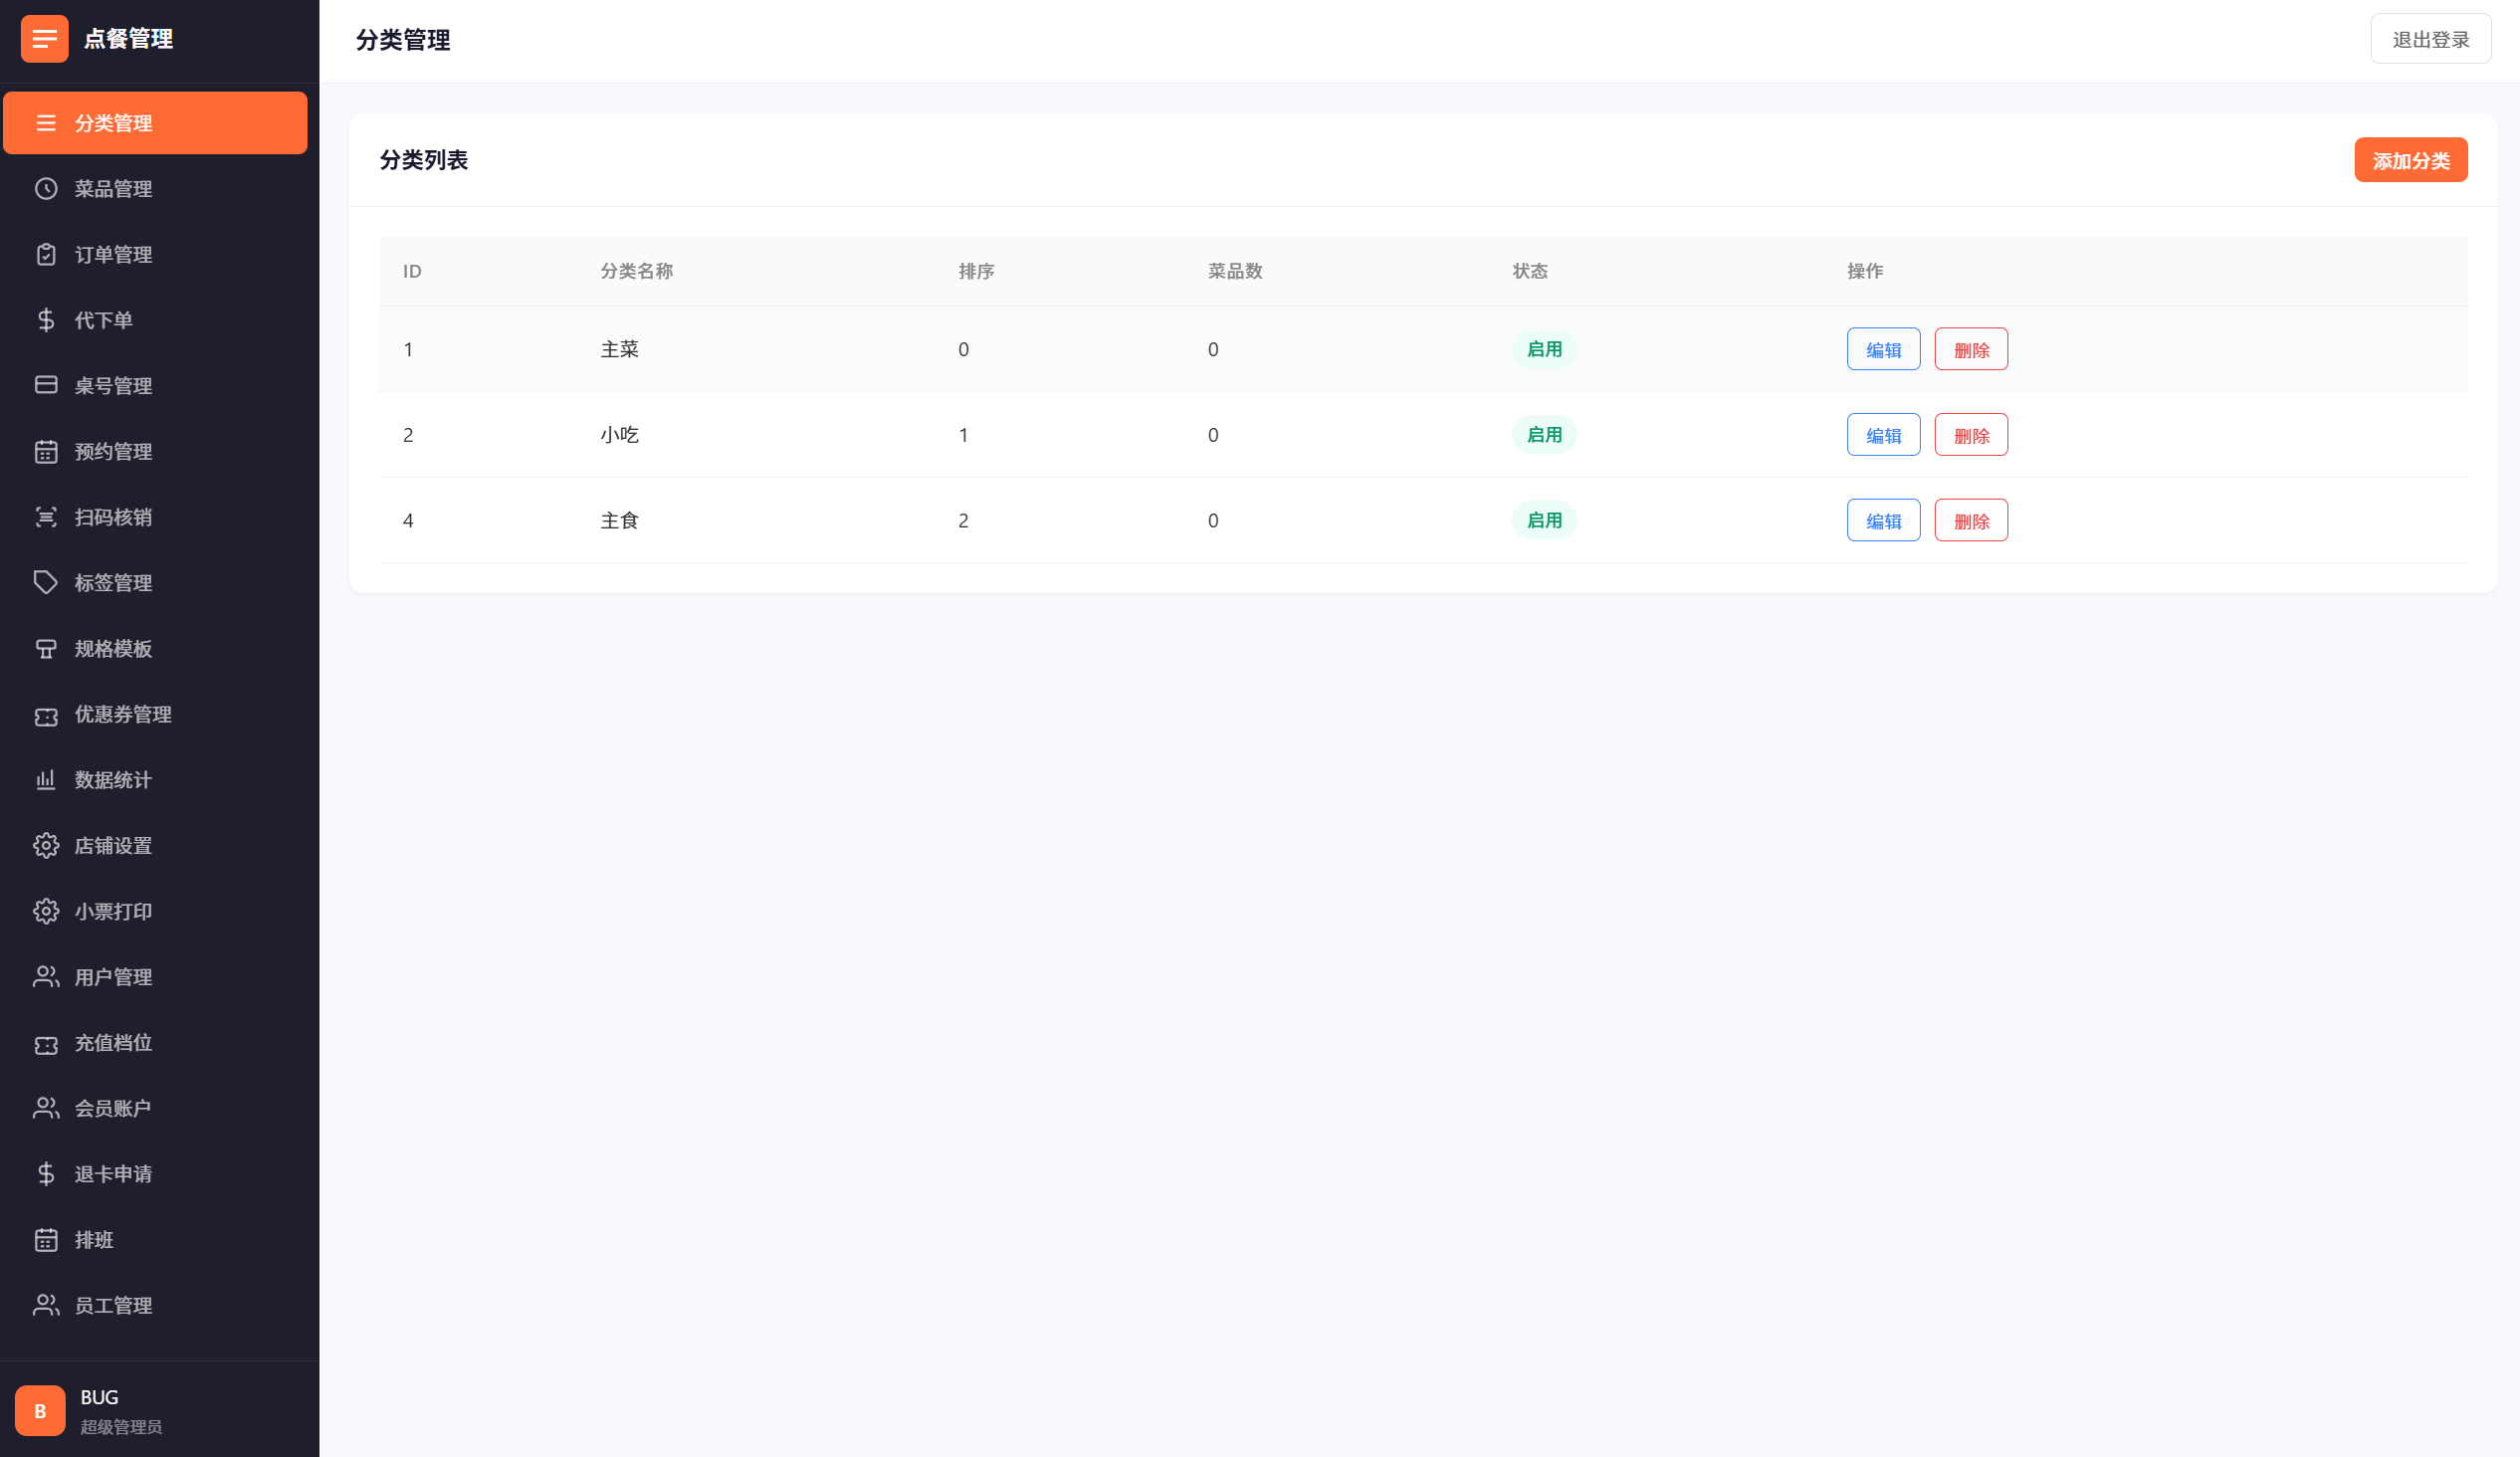
Task: Open 员工管理 menu item
Action: [x=113, y=1305]
